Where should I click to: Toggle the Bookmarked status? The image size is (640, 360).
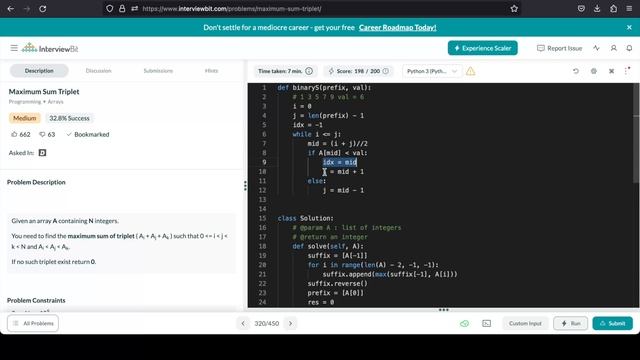pos(88,134)
